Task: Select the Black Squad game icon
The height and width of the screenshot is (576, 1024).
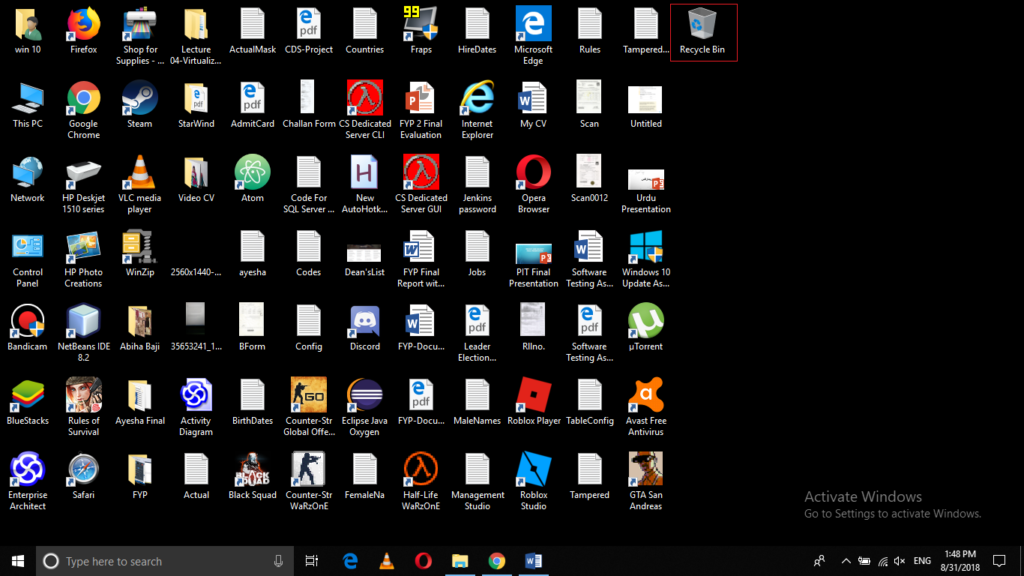Action: (x=252, y=476)
